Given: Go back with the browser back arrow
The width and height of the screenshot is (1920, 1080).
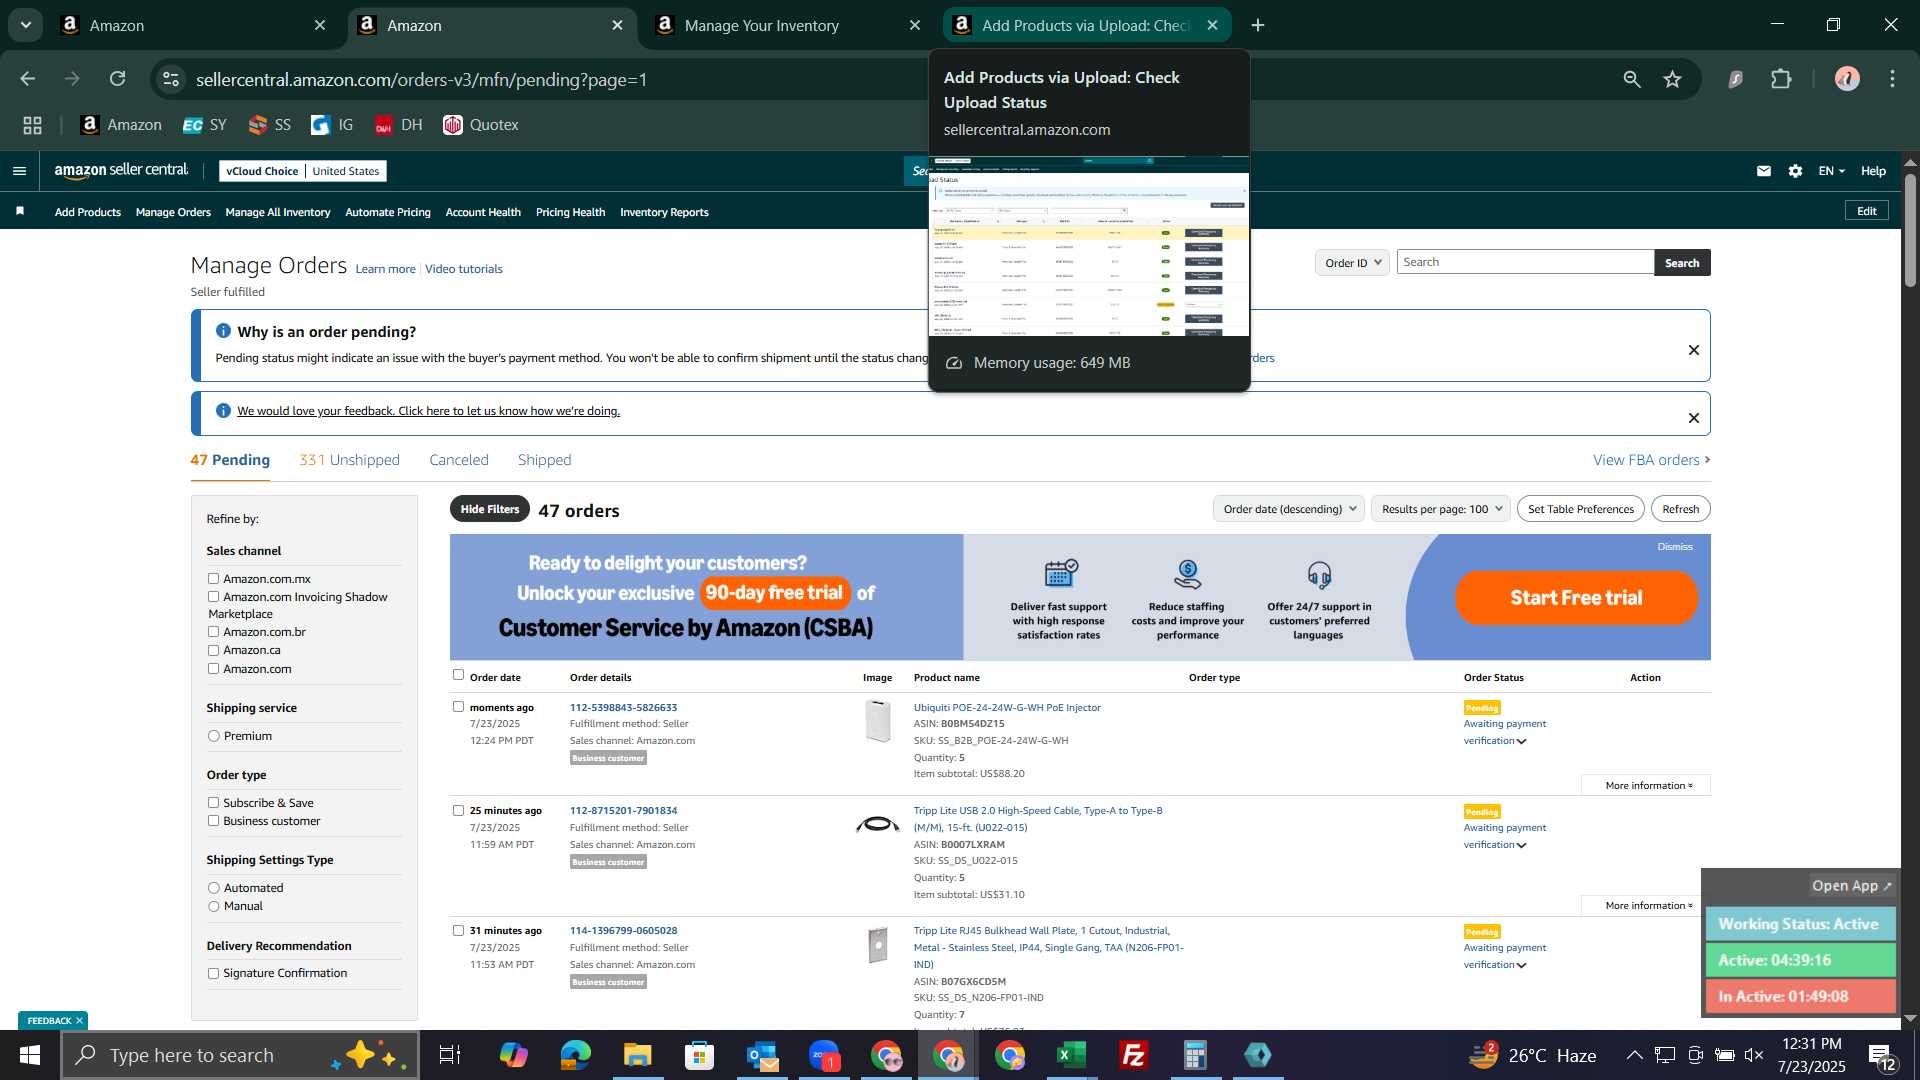Looking at the screenshot, I should point(28,79).
